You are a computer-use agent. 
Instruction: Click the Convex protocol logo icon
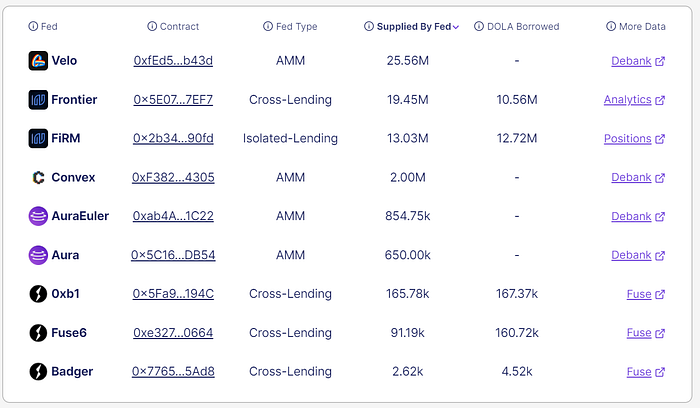click(x=39, y=178)
